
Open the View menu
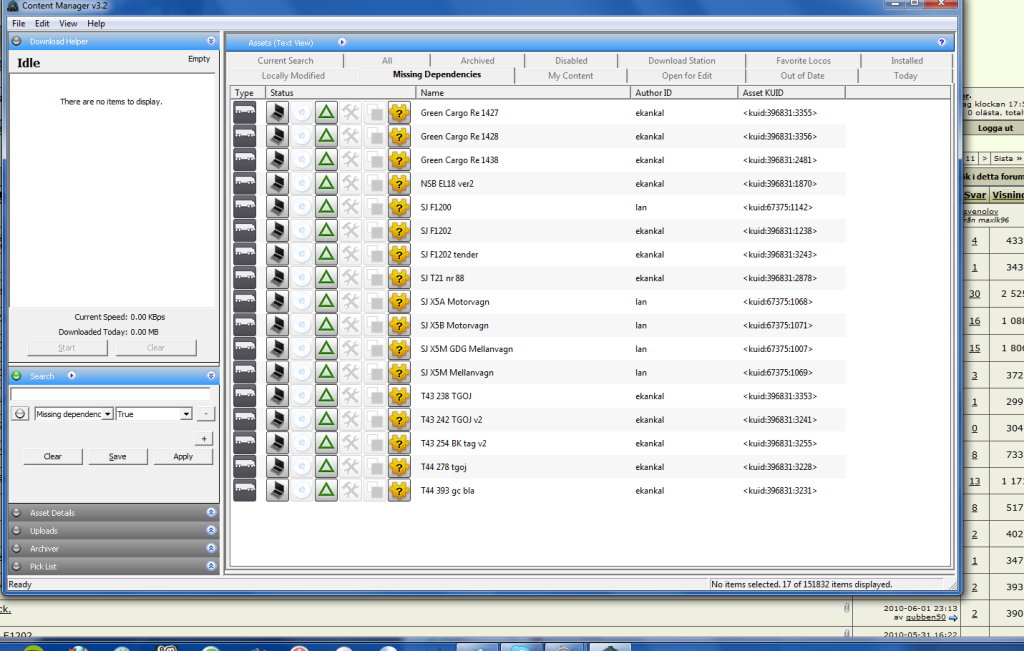click(68, 24)
